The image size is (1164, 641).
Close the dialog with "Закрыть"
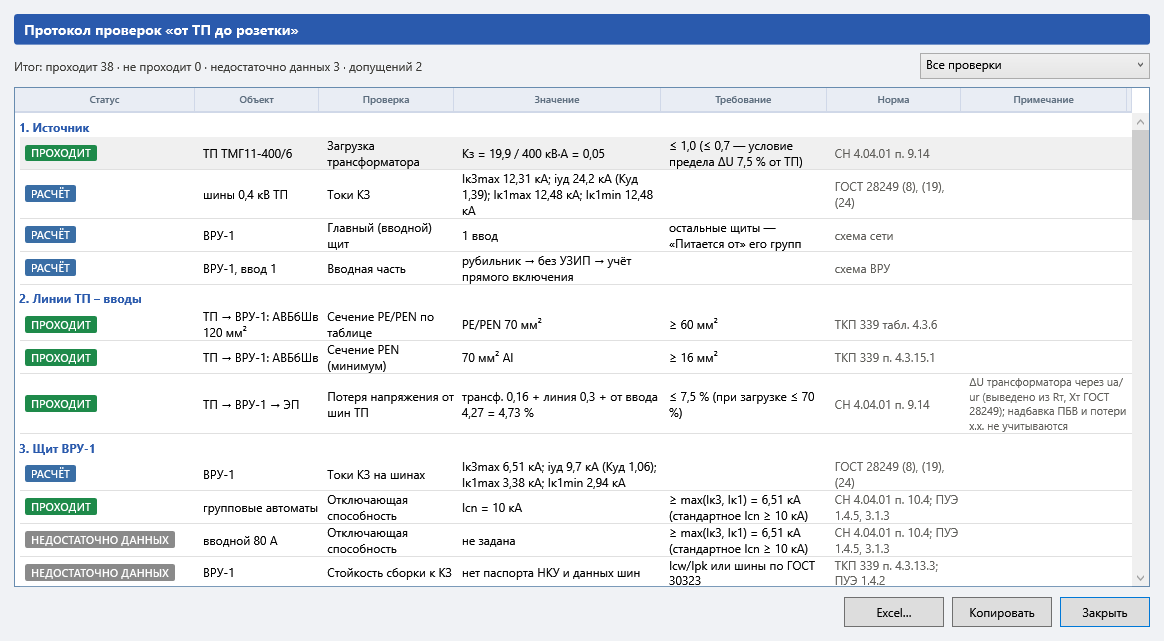pos(1104,613)
